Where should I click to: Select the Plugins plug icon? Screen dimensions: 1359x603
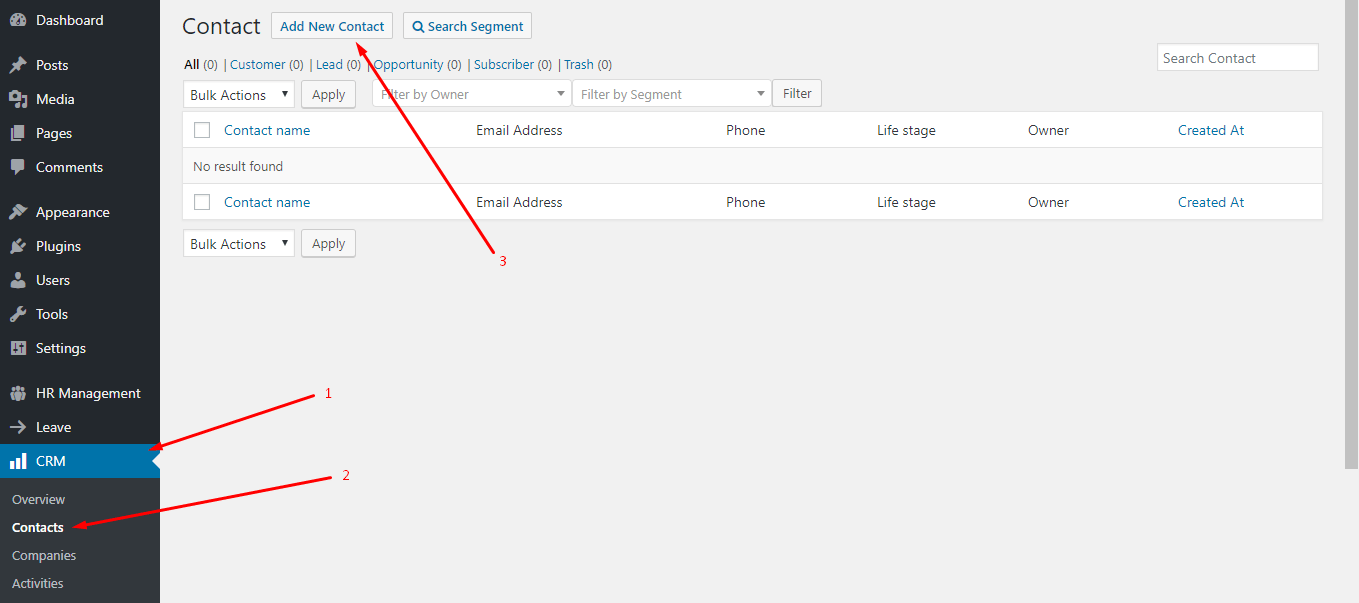(18, 246)
